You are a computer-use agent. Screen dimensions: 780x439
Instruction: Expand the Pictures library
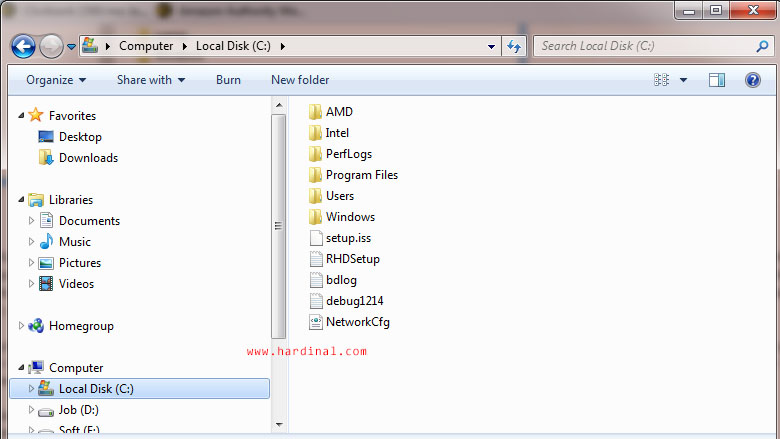pyautogui.click(x=31, y=263)
